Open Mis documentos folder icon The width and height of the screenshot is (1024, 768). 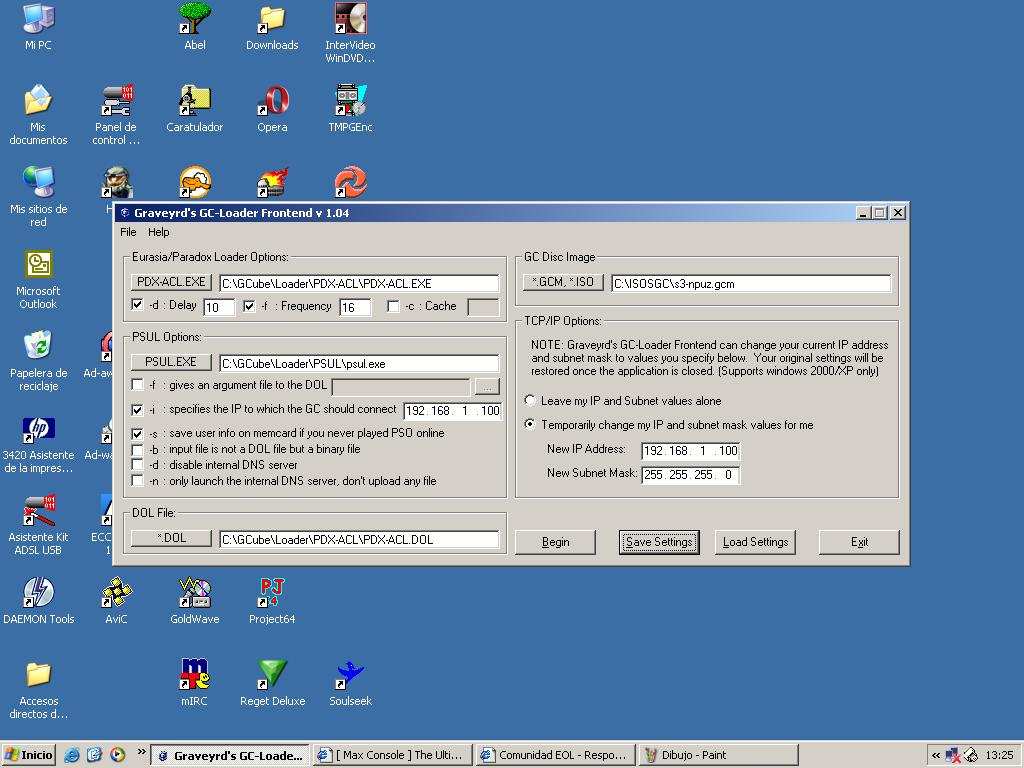(x=38, y=114)
